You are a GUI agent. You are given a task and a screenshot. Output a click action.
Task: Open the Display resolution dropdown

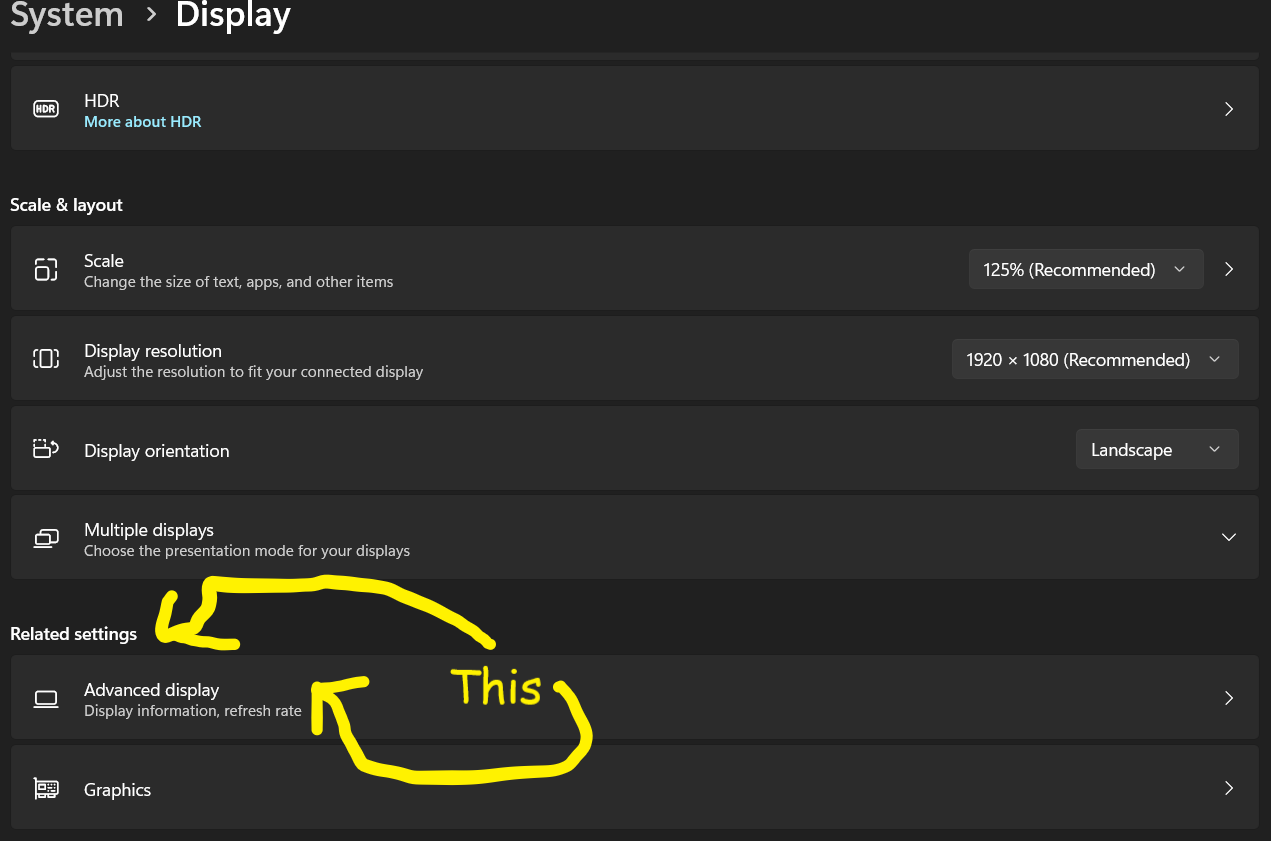[1095, 360]
